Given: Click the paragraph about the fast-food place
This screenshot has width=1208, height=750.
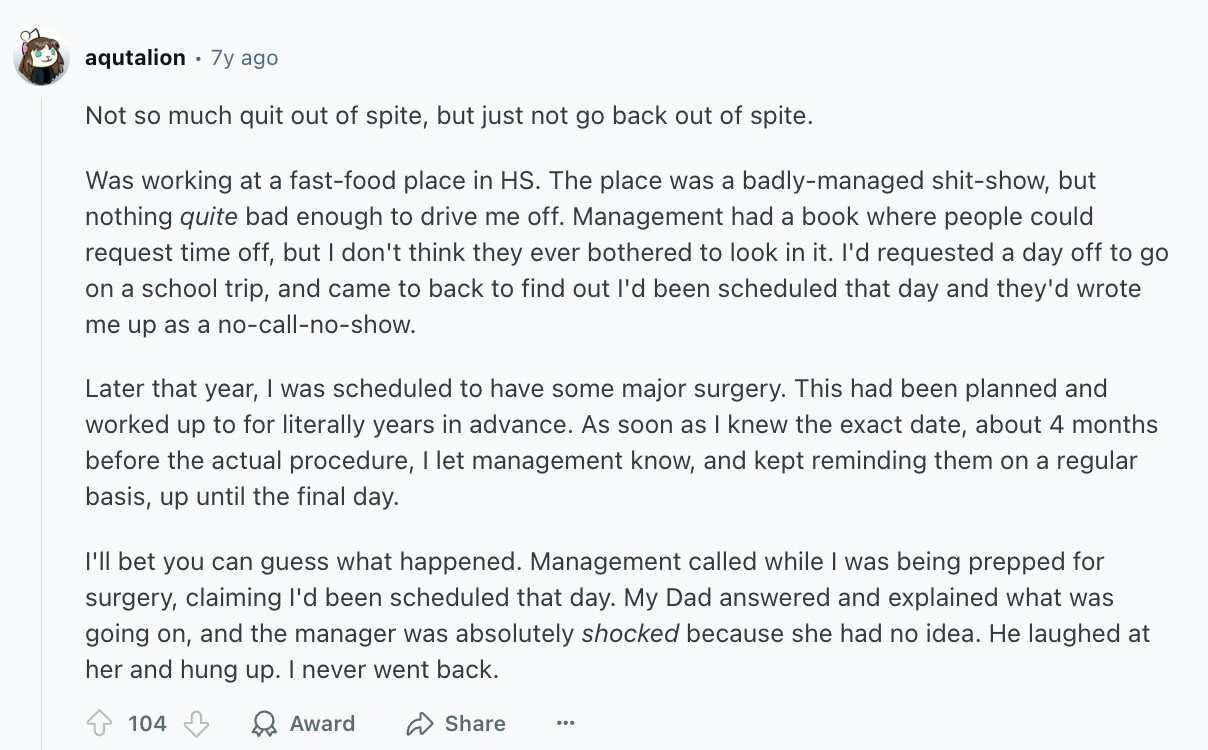Looking at the screenshot, I should 627,253.
